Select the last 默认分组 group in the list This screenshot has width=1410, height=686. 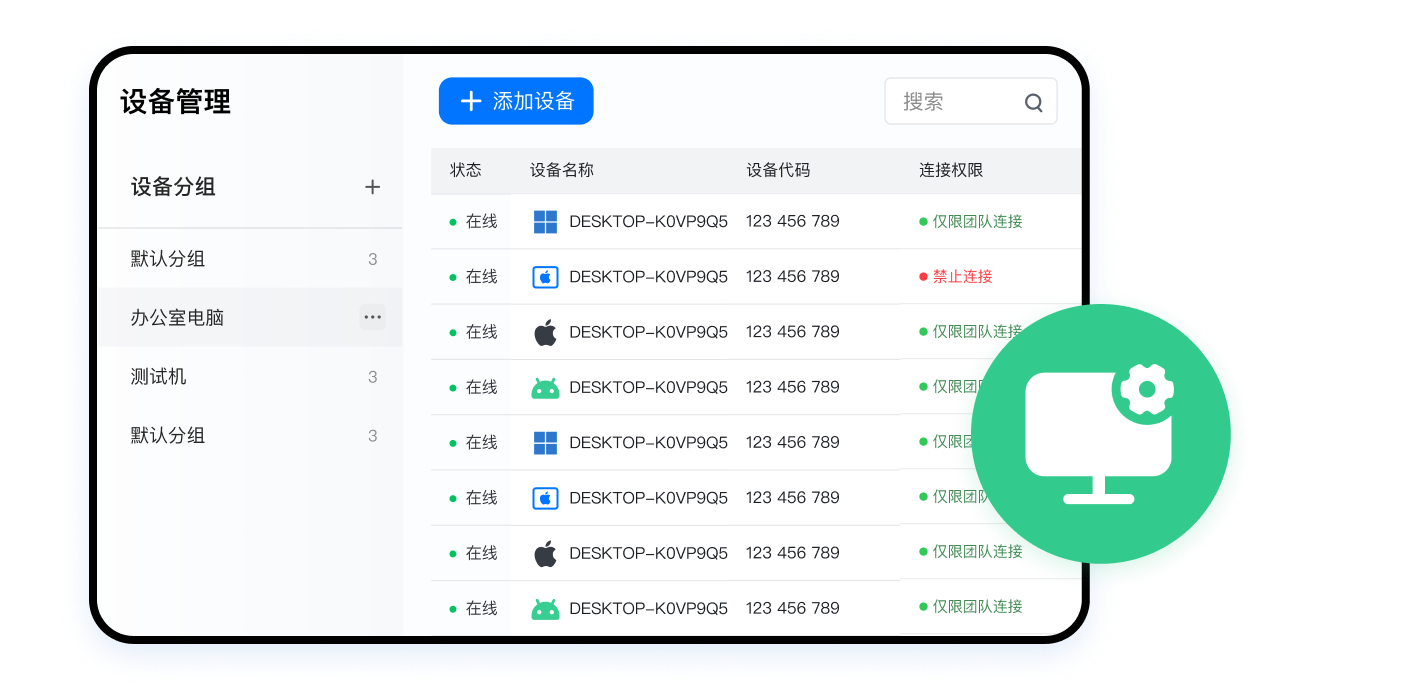click(x=250, y=436)
